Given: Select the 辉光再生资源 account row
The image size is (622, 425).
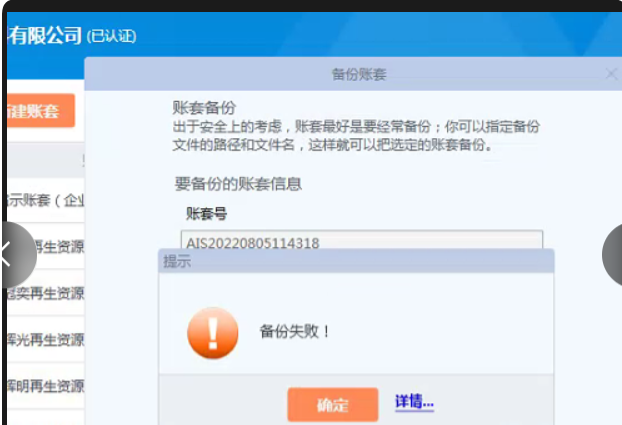Looking at the screenshot, I should tap(45, 339).
